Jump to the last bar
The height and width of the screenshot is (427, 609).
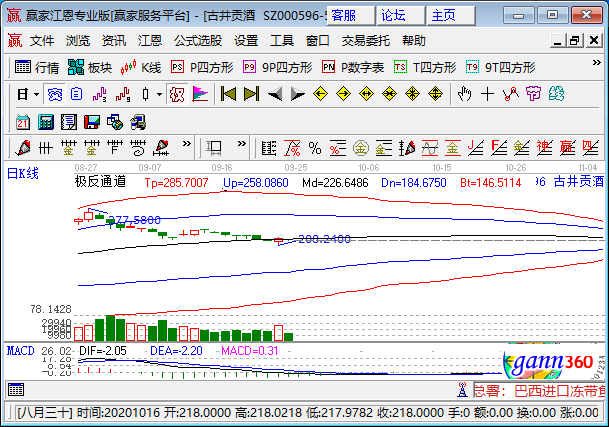click(x=251, y=94)
